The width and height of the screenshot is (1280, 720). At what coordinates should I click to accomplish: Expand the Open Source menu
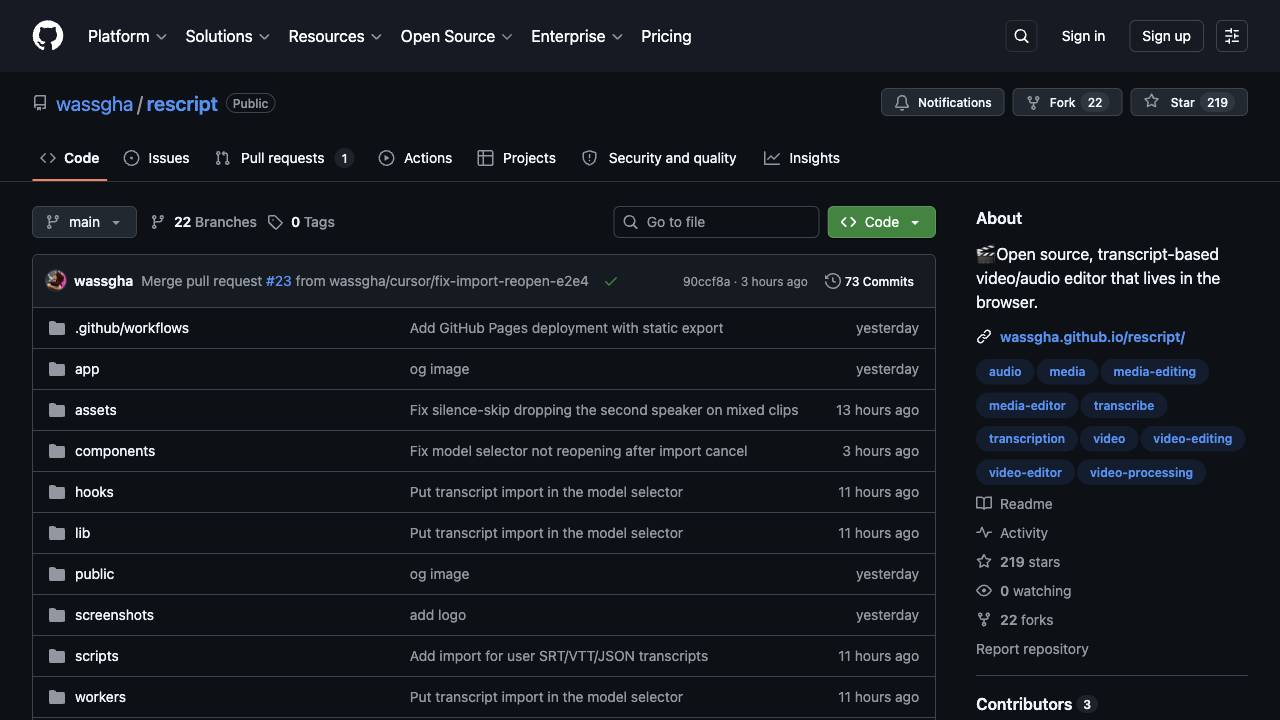pyautogui.click(x=457, y=36)
